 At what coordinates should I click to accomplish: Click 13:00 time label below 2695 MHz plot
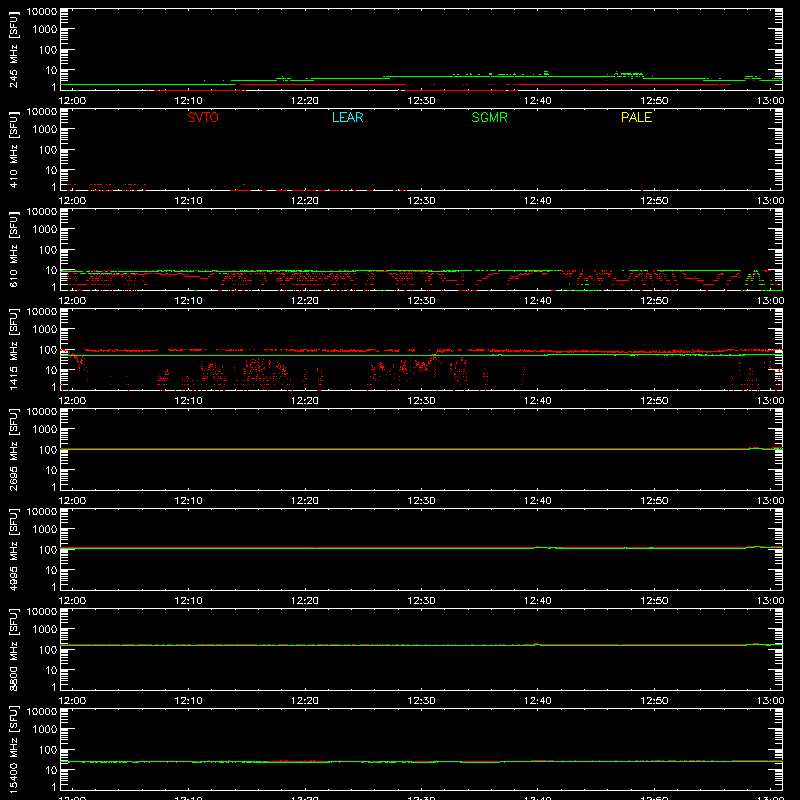click(770, 501)
